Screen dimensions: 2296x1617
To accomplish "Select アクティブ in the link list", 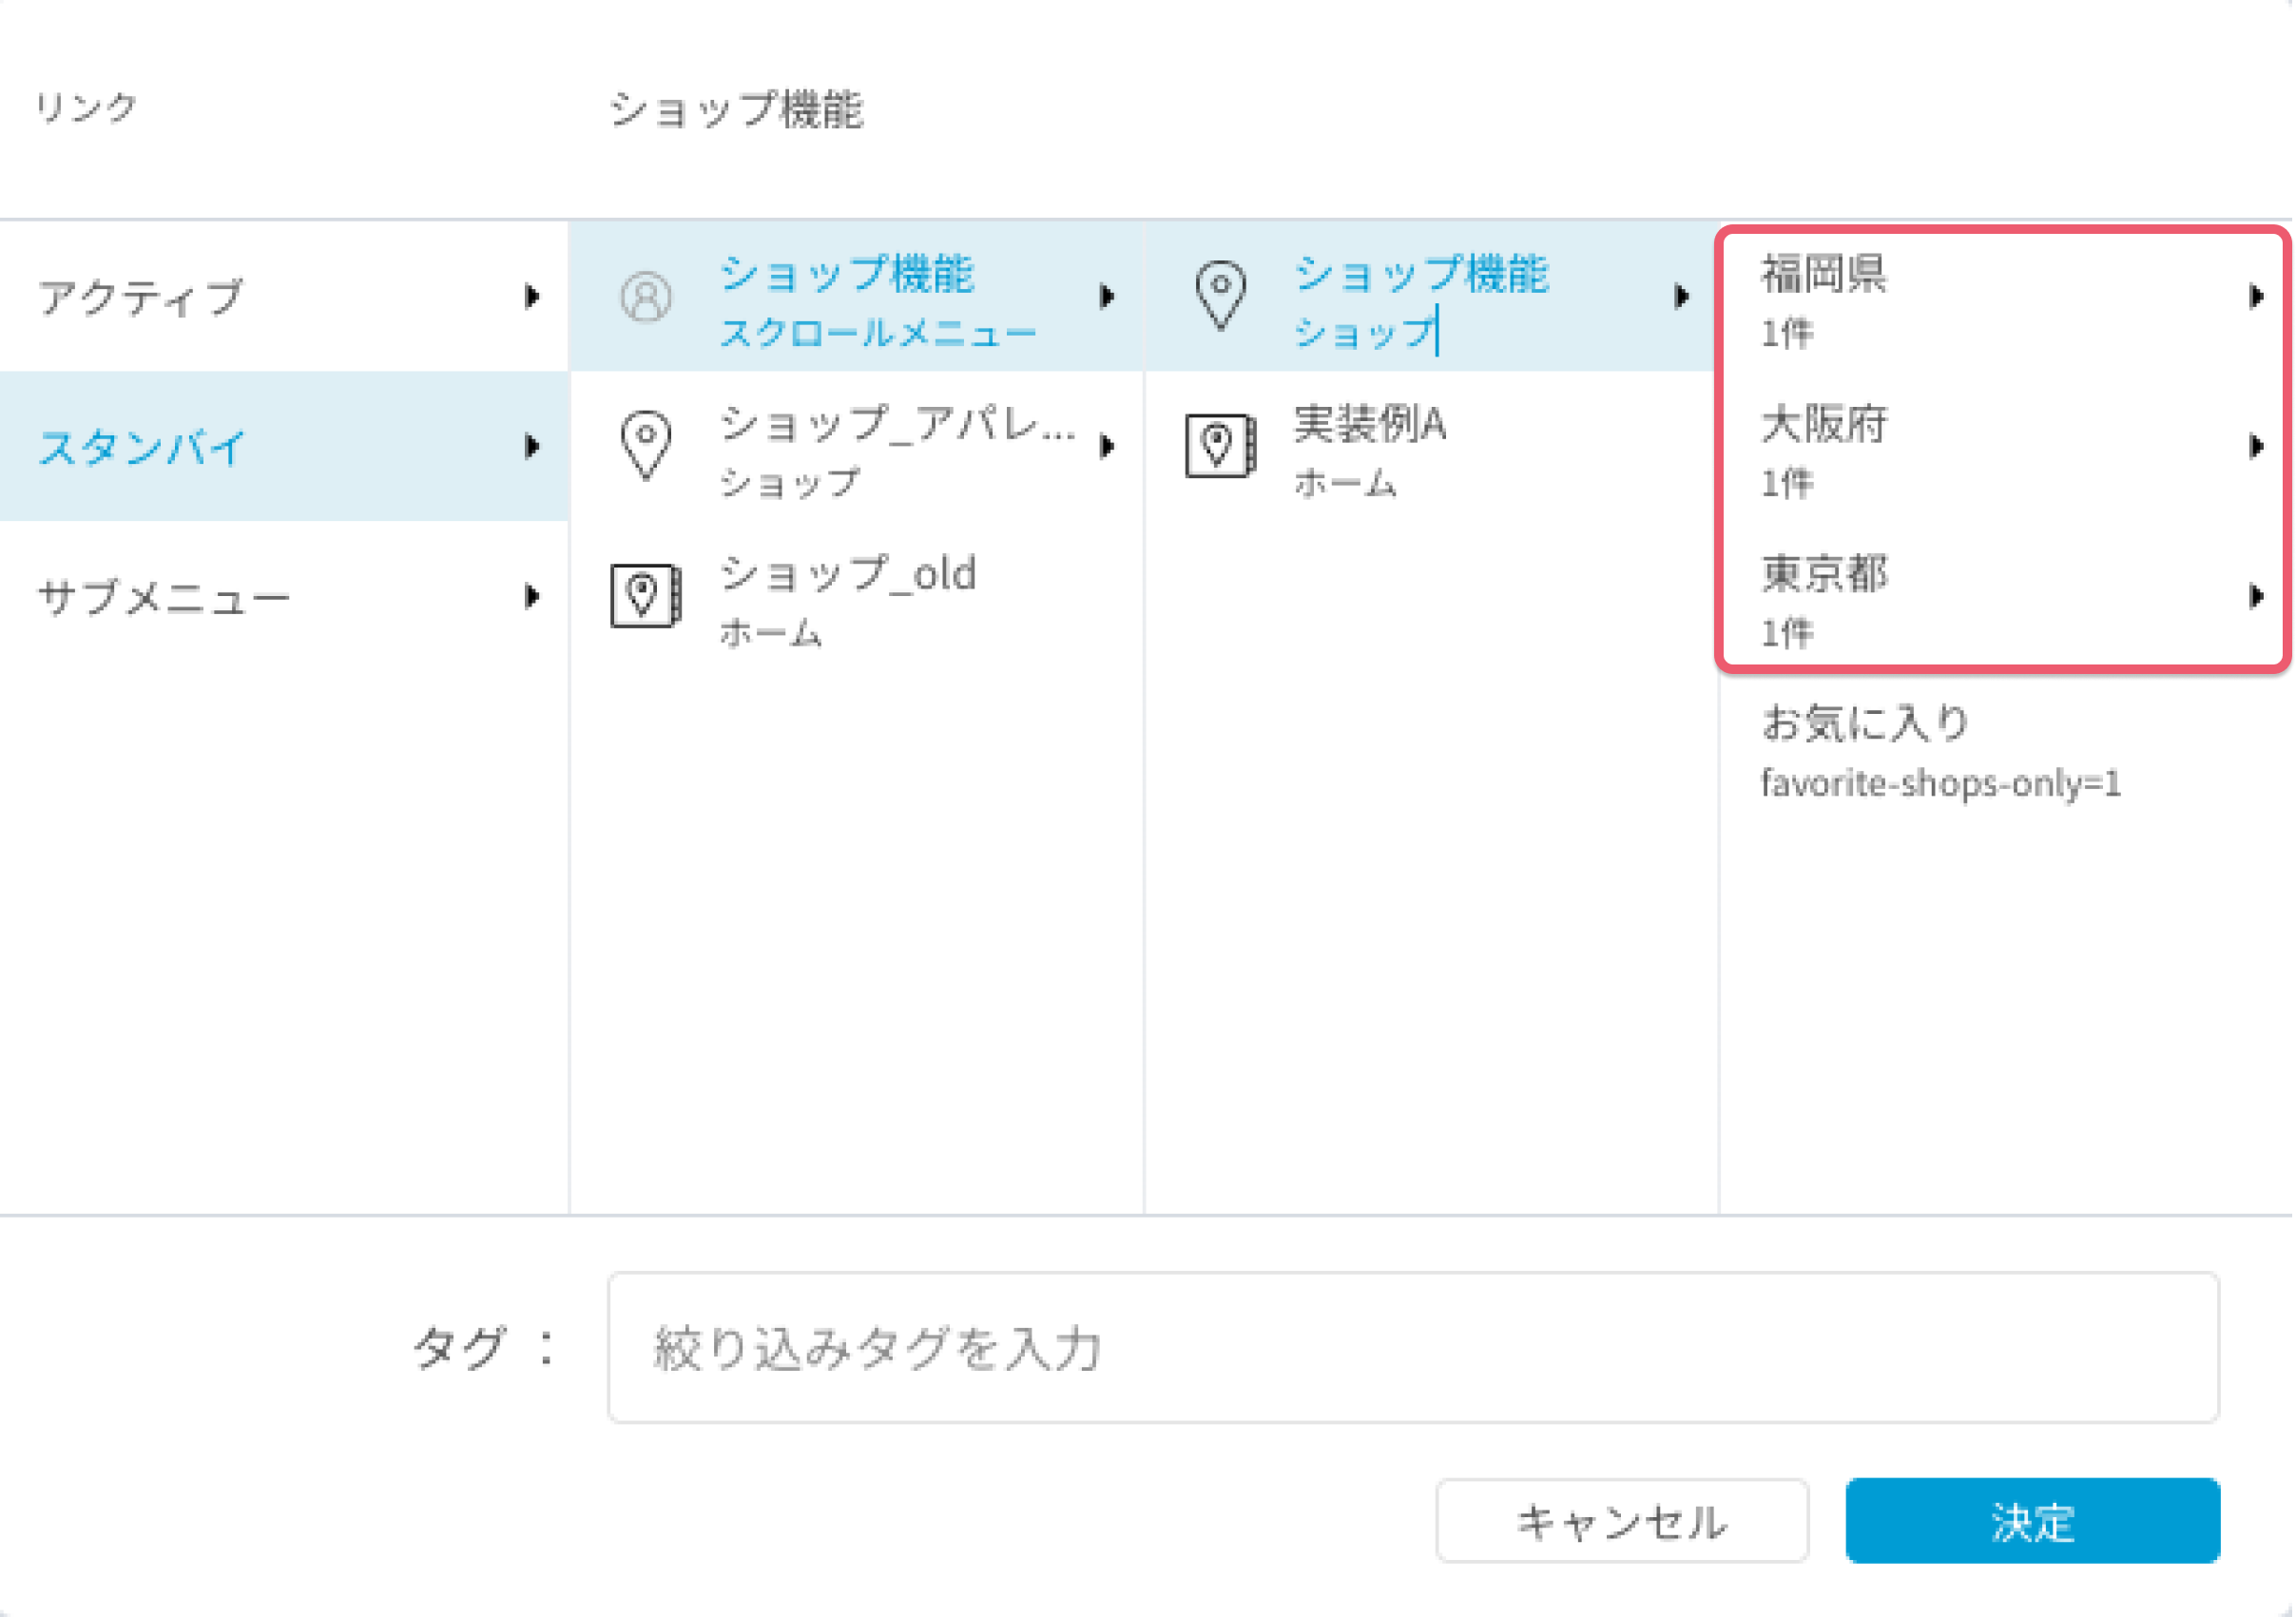I will point(285,296).
